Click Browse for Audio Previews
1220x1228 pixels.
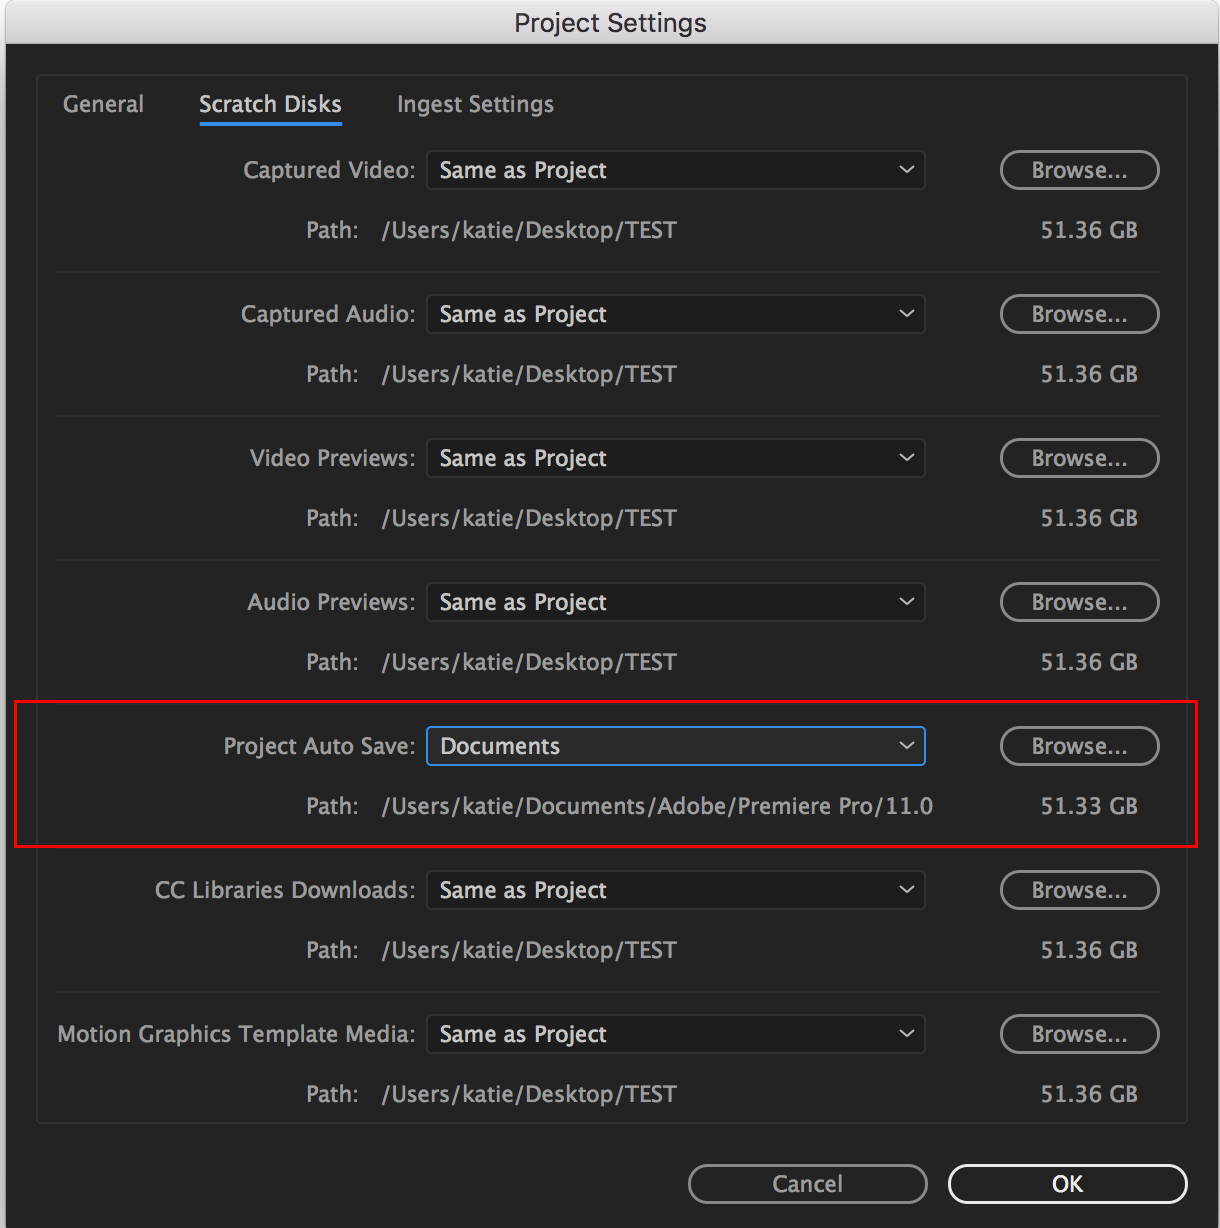coord(1079,602)
